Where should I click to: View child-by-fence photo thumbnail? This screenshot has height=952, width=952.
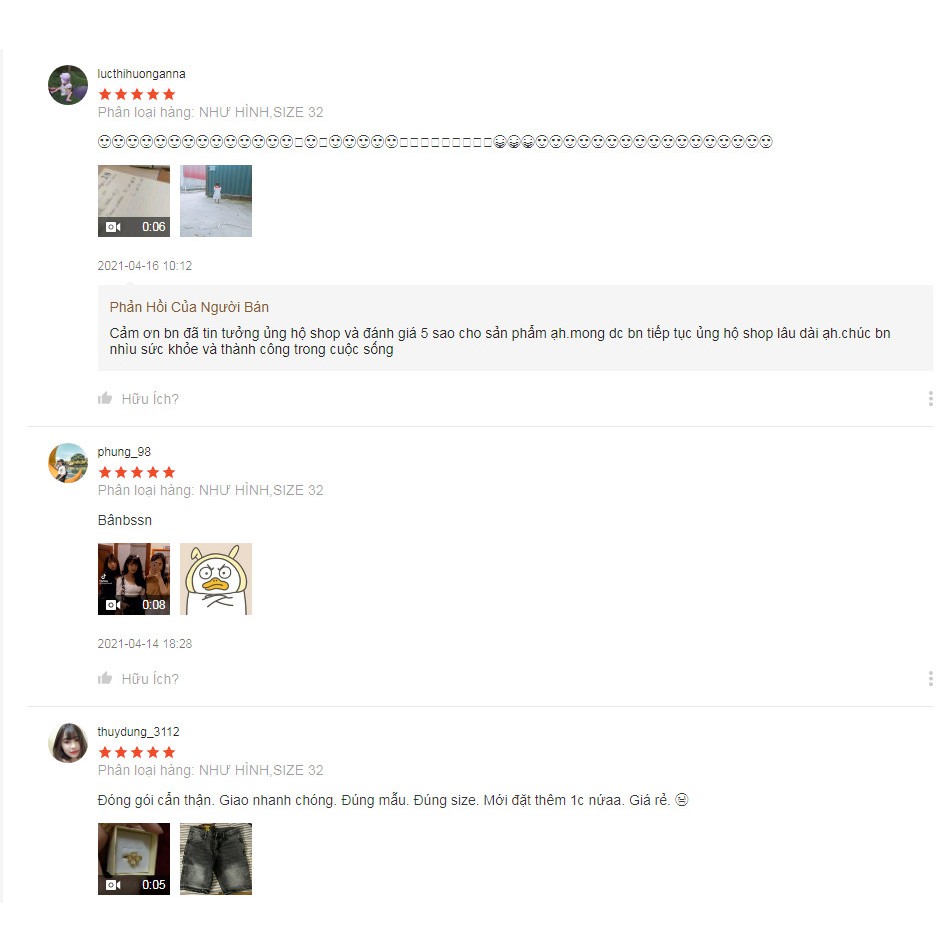(x=216, y=201)
